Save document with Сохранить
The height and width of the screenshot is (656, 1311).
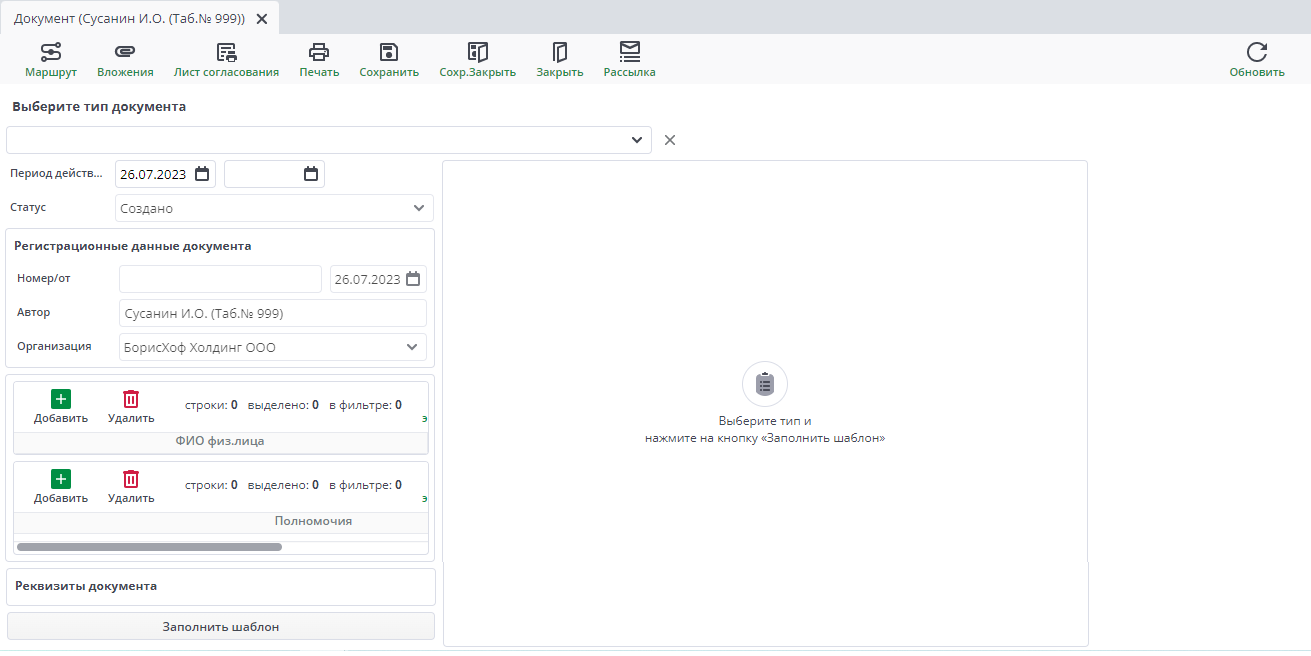[x=389, y=60]
